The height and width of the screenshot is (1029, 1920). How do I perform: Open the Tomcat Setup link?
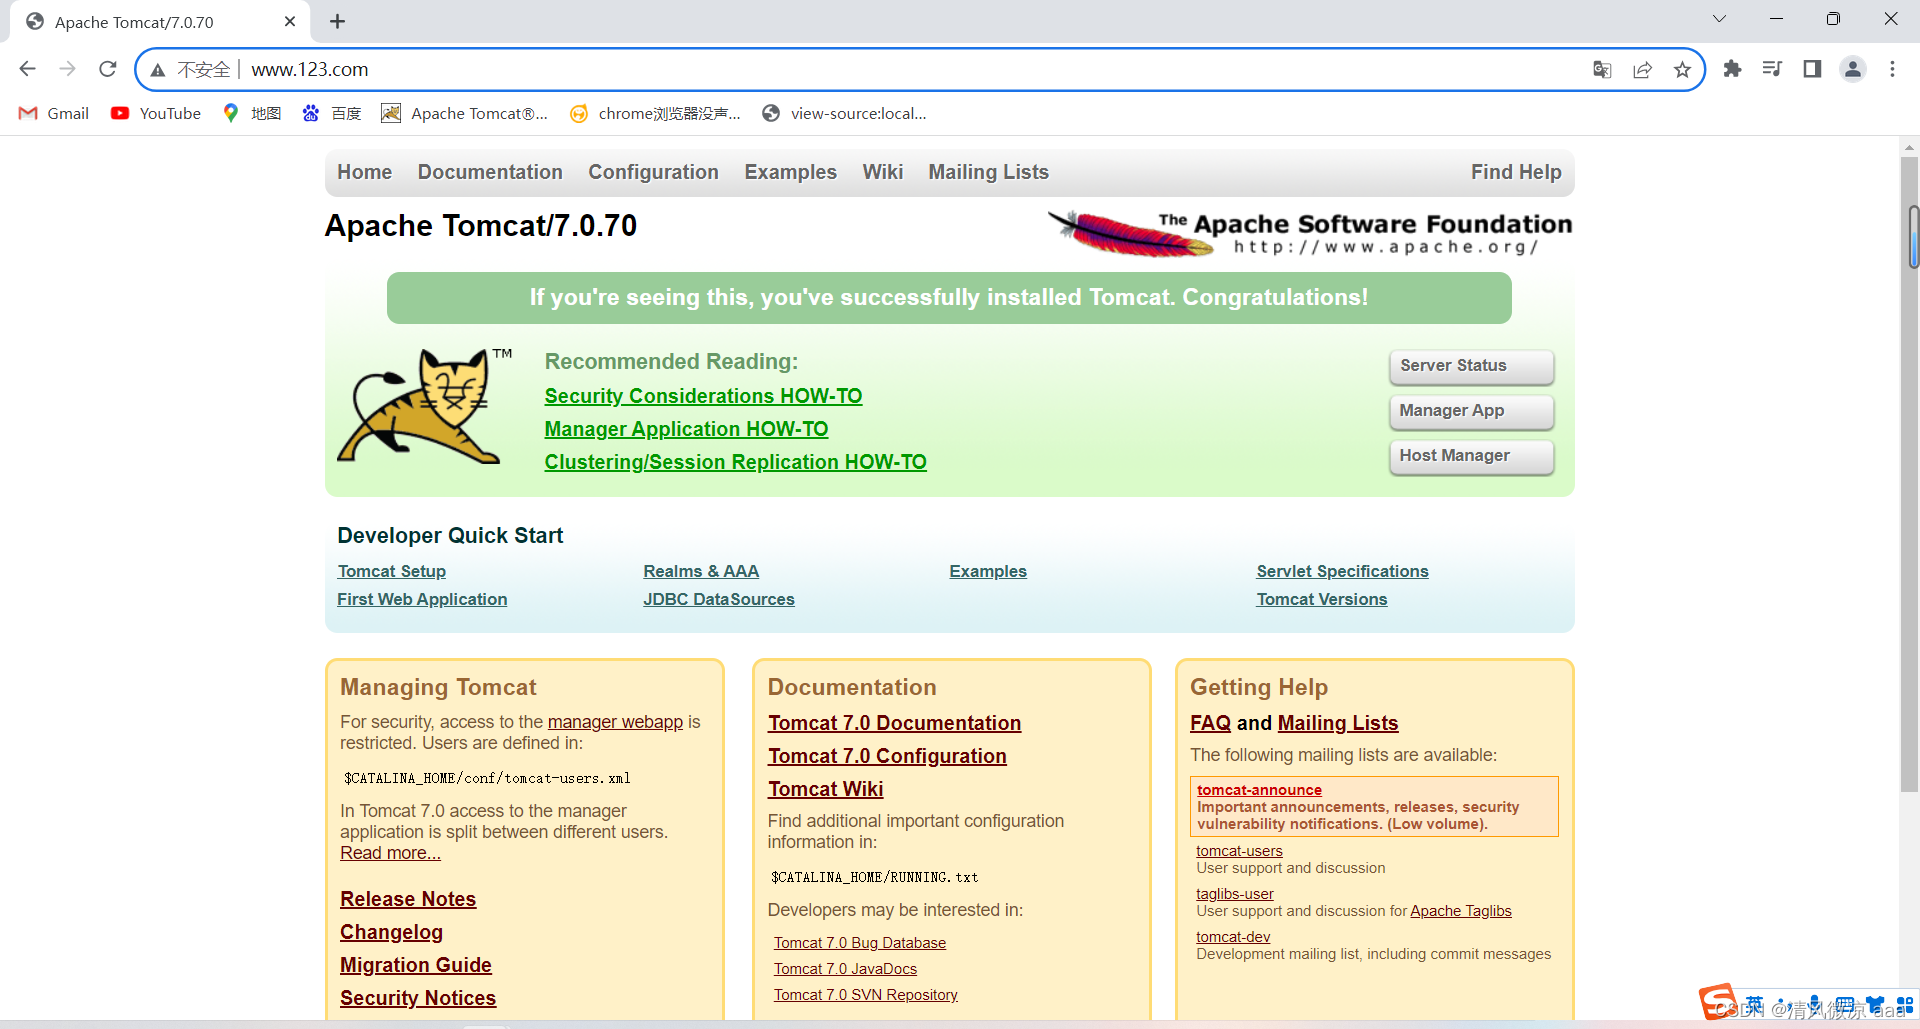tap(391, 571)
